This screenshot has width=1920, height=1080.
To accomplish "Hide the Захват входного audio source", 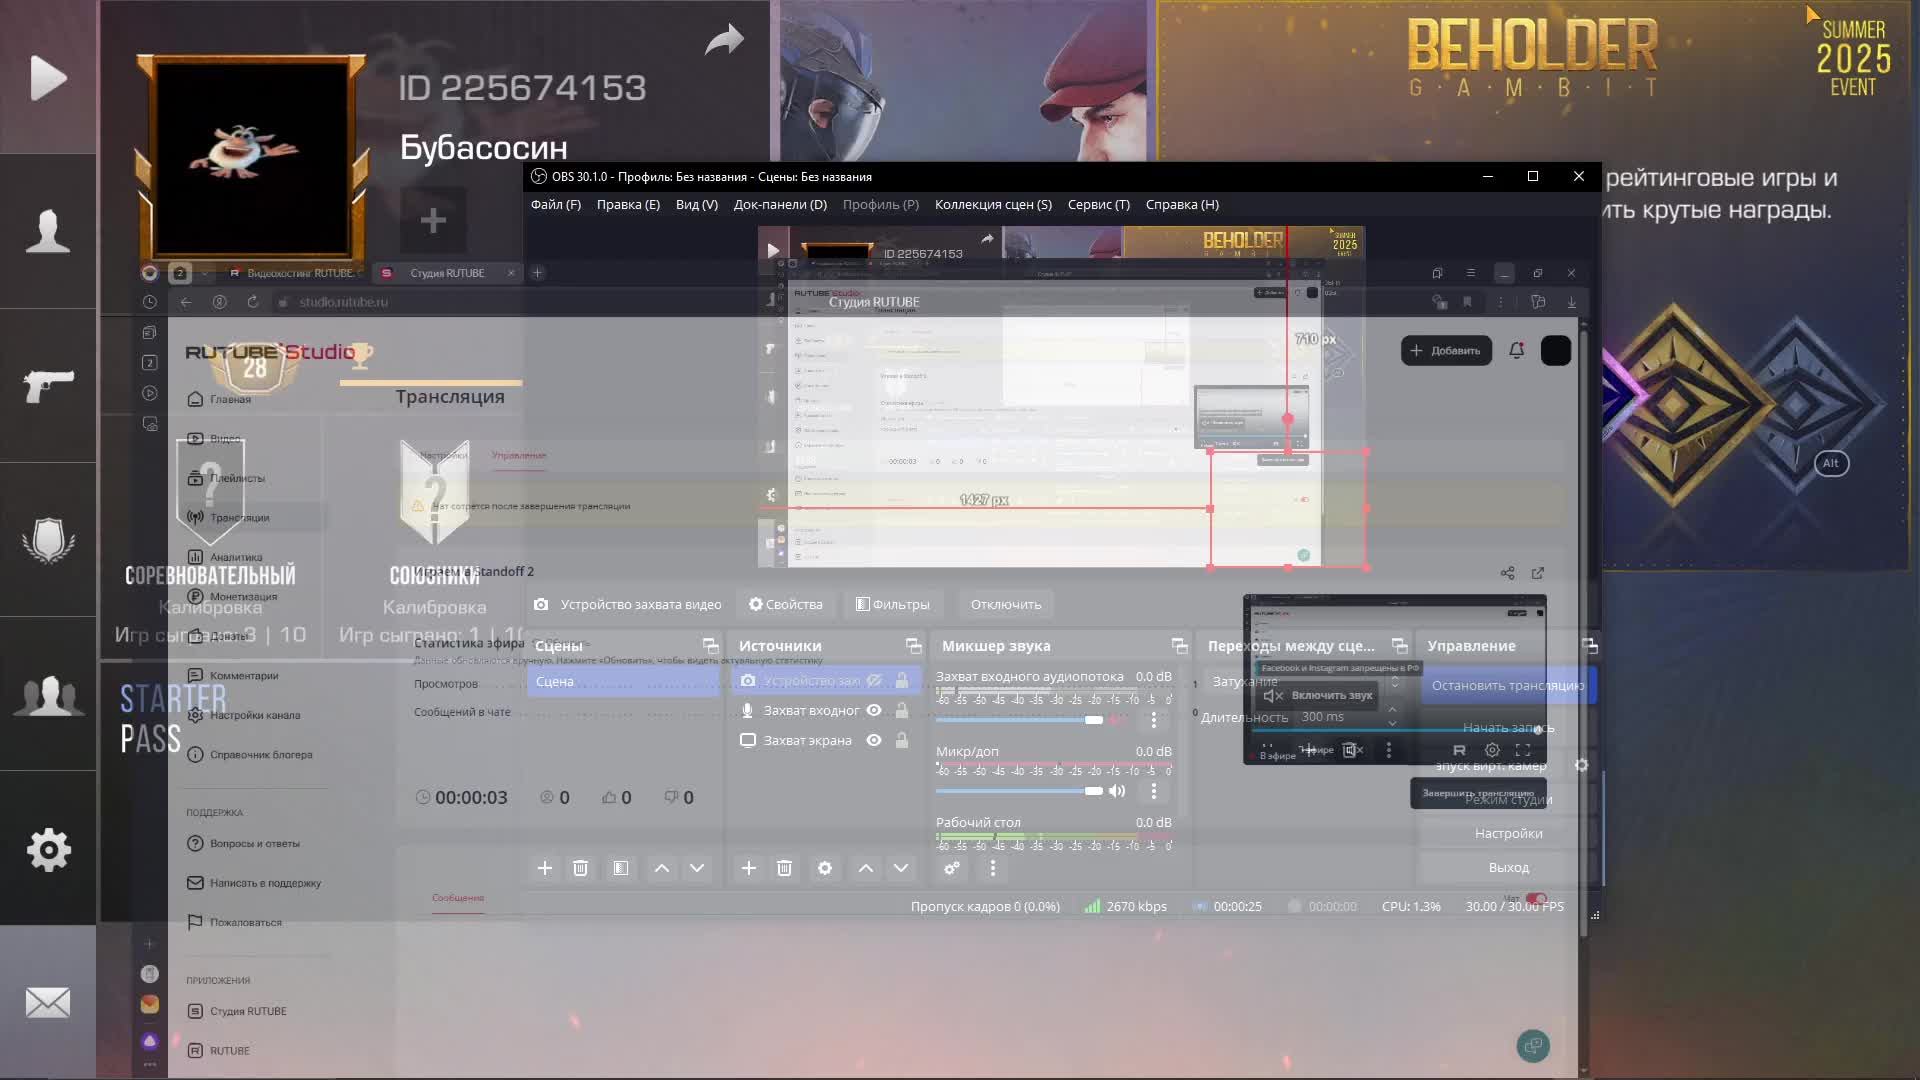I will tap(874, 710).
